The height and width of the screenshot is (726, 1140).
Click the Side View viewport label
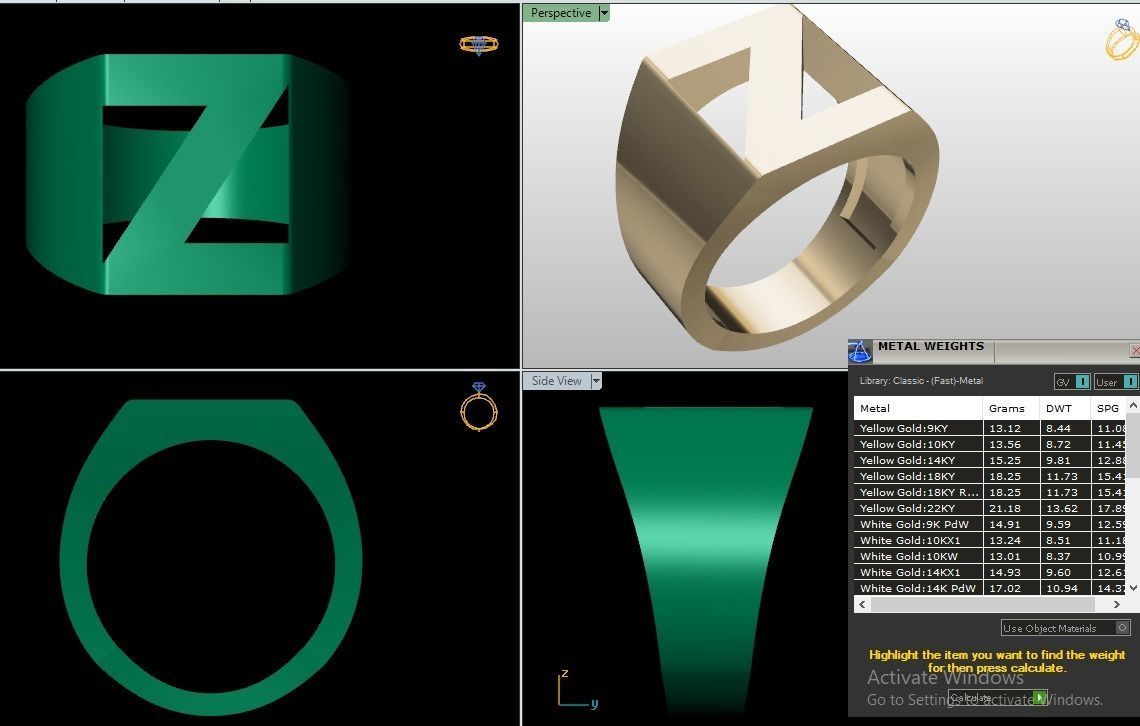[x=556, y=381]
